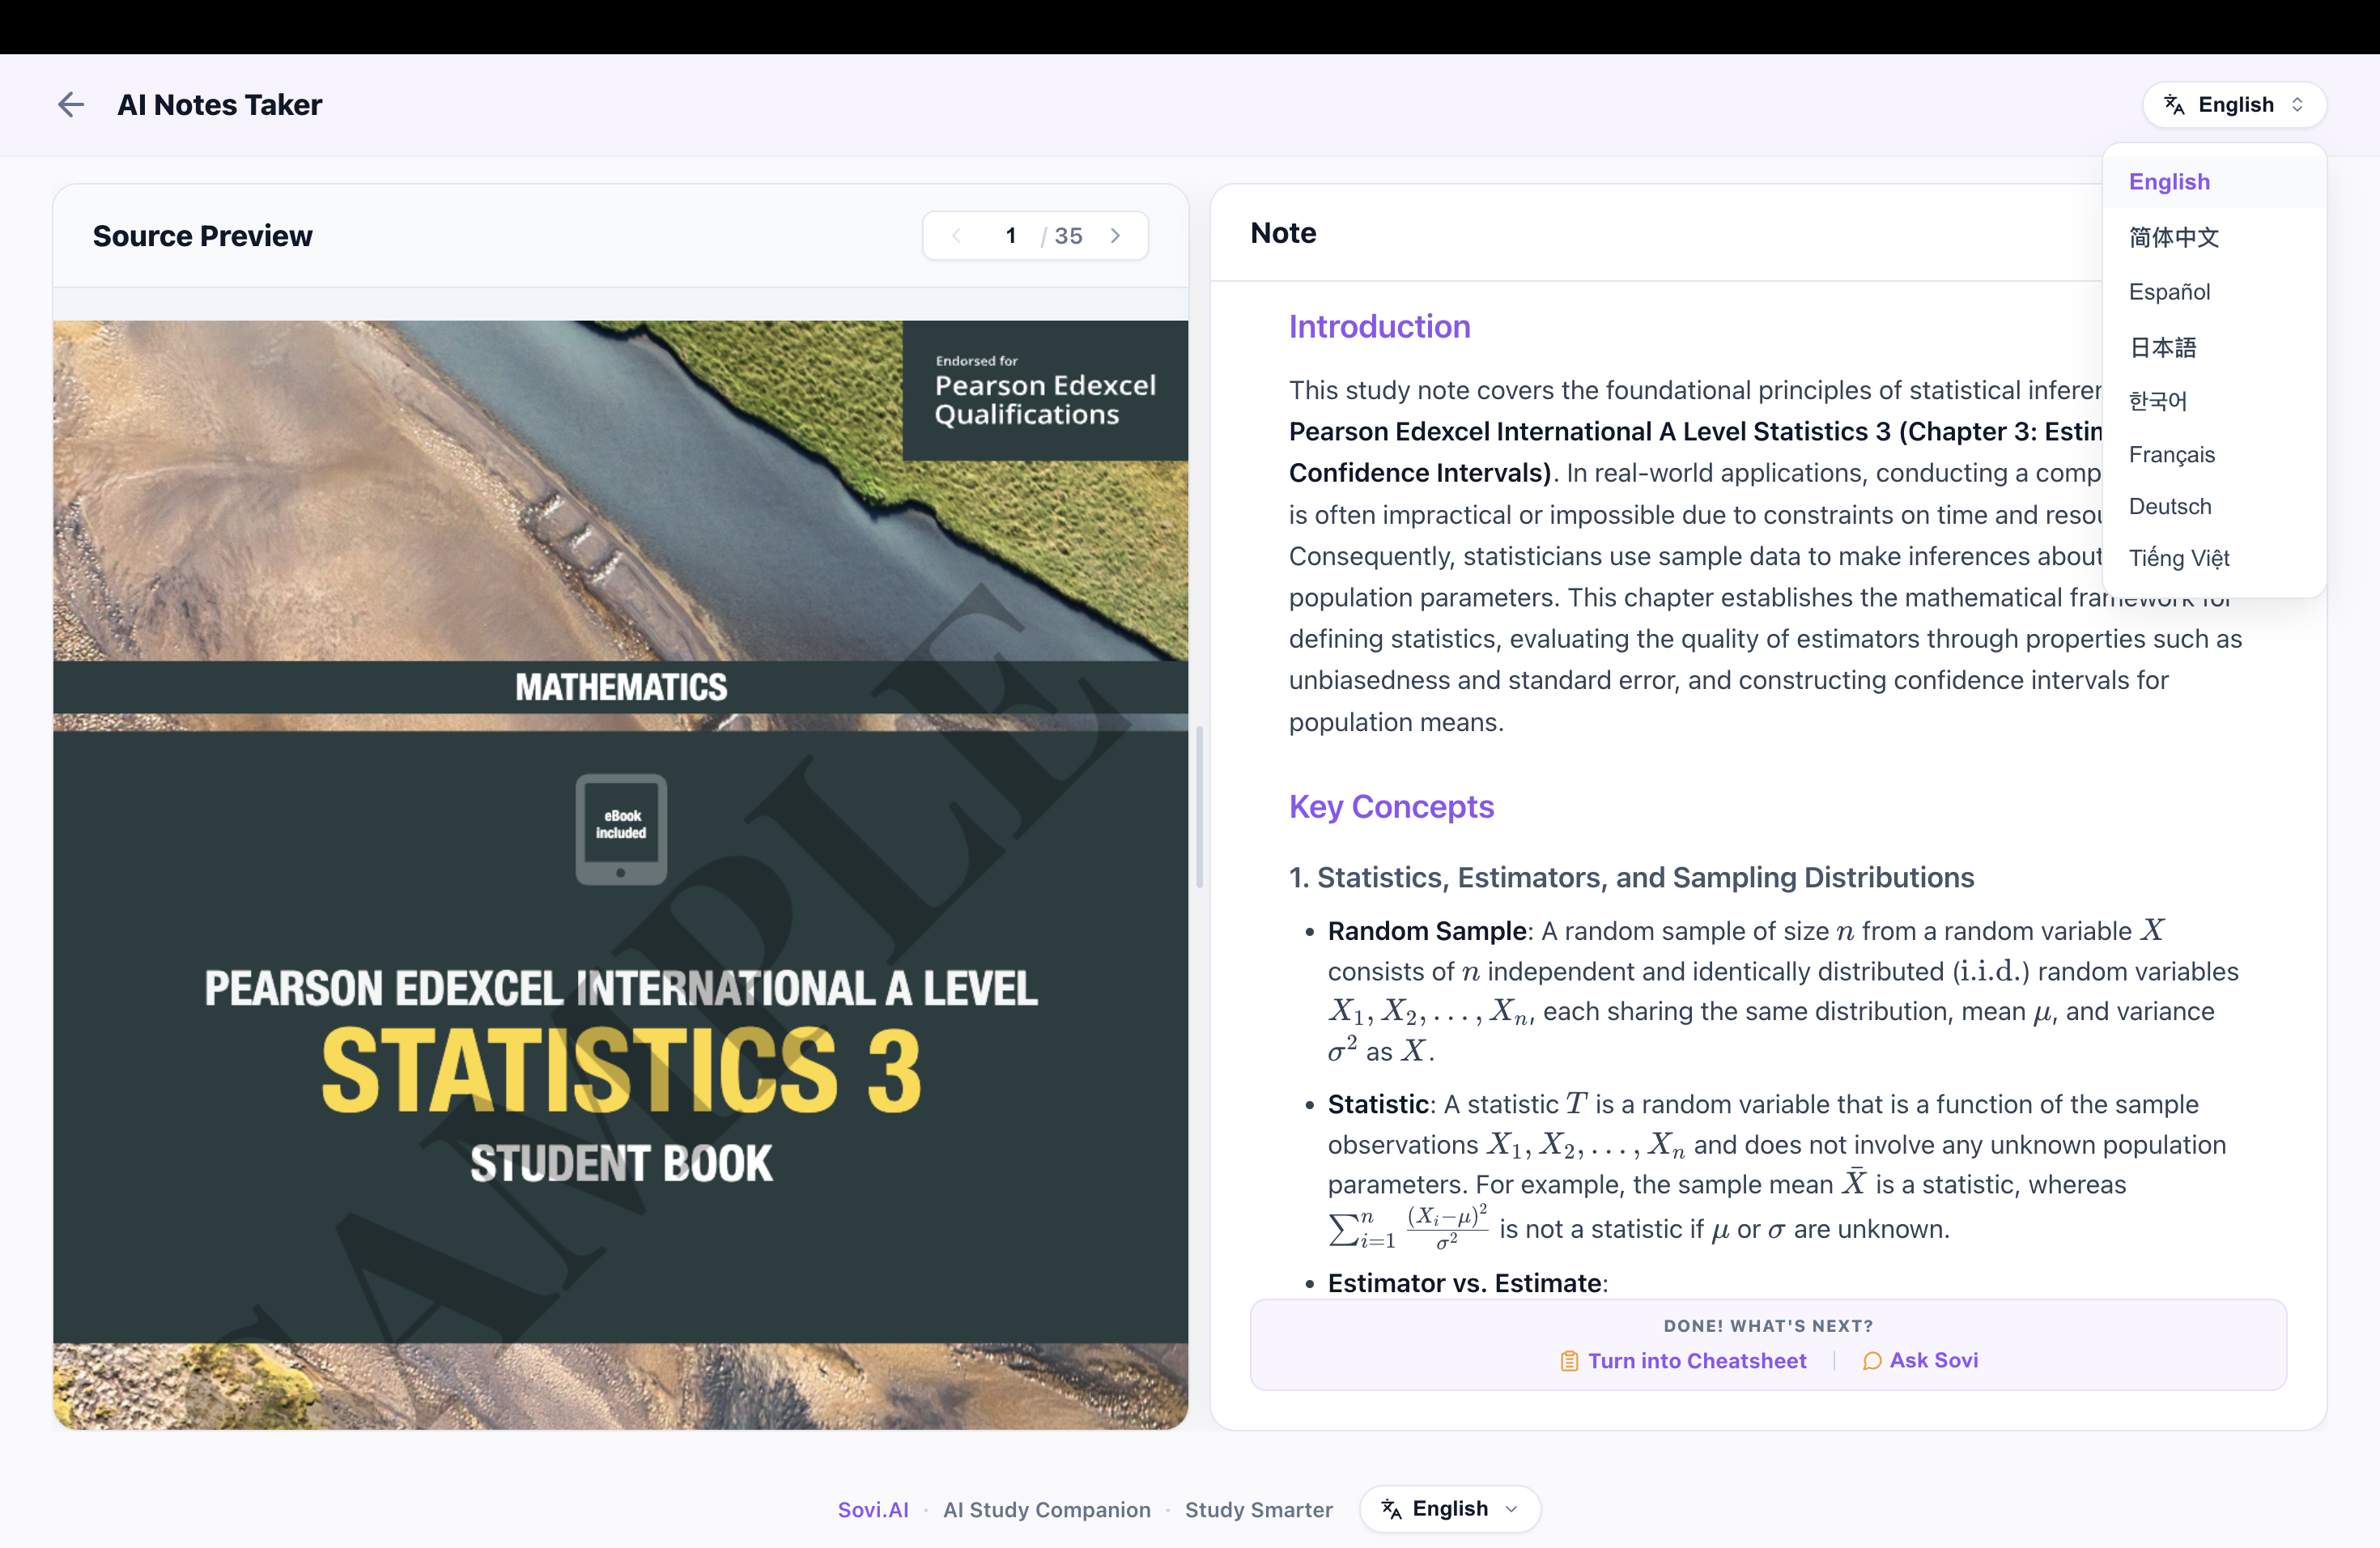Click the '1. Statistics, Estimators, and Sampling Distributions' subheading
Viewport: 2380px width, 1548px height.
click(1631, 877)
